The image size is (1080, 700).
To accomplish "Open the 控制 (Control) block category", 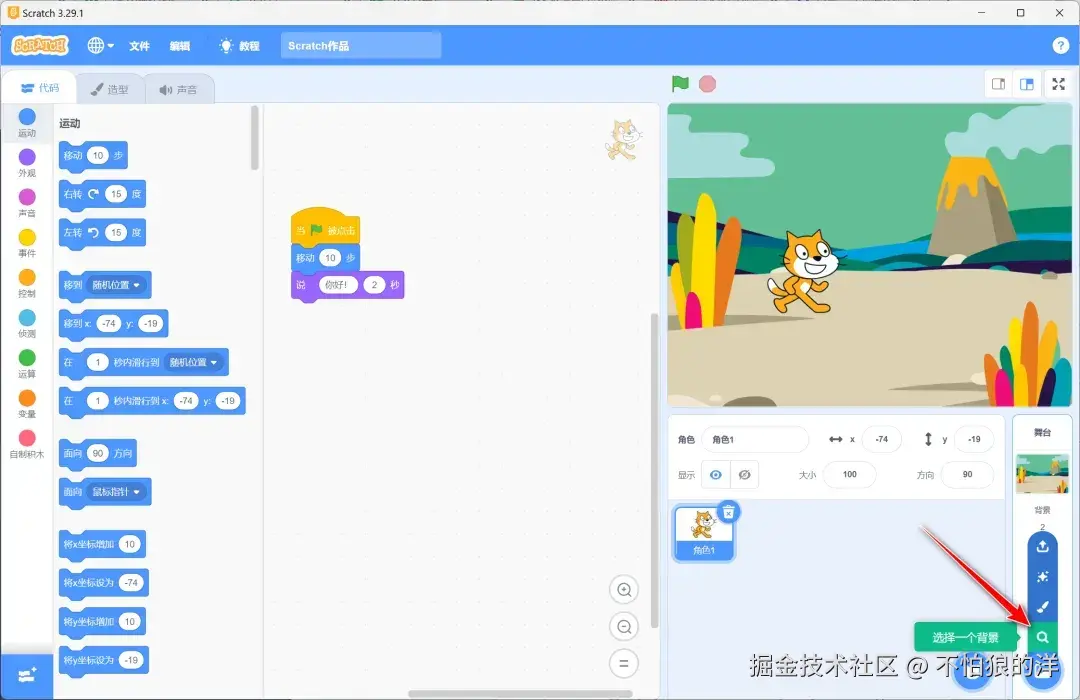I will 27,275.
